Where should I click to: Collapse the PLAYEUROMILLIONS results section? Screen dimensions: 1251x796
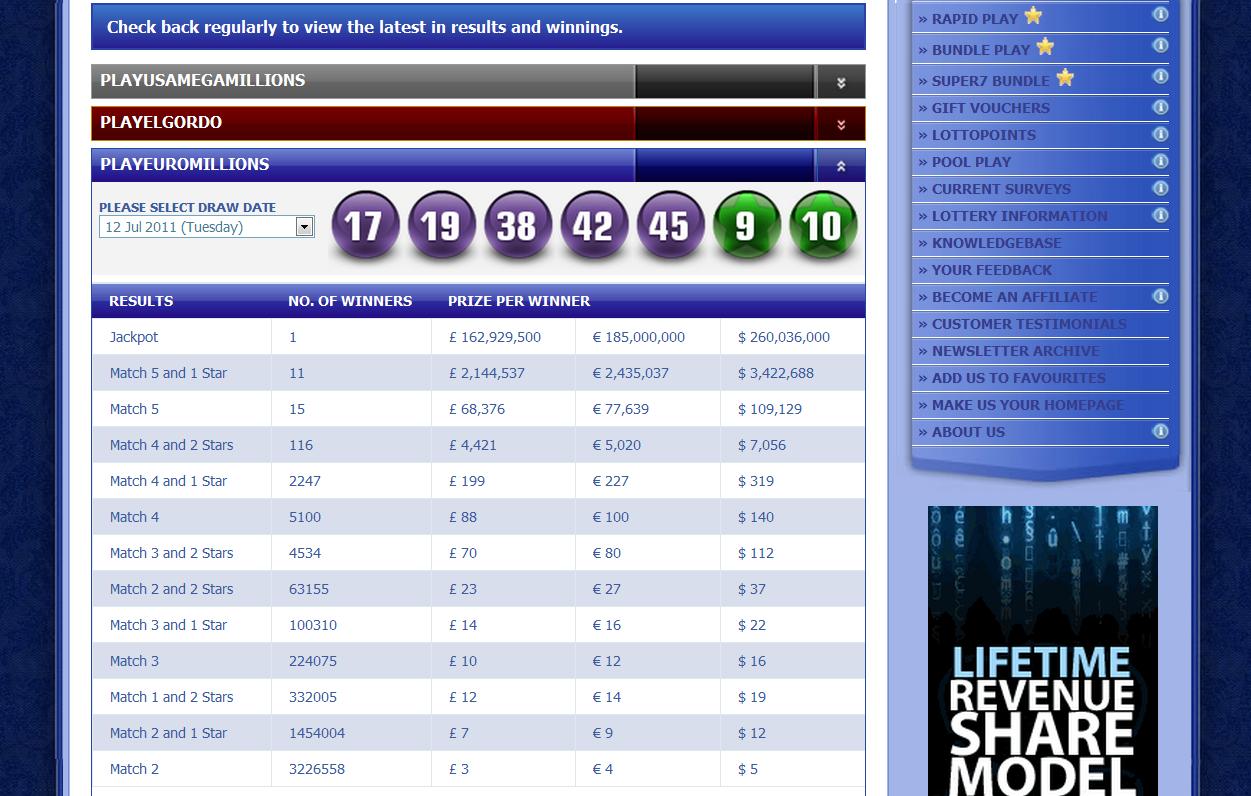coord(841,166)
